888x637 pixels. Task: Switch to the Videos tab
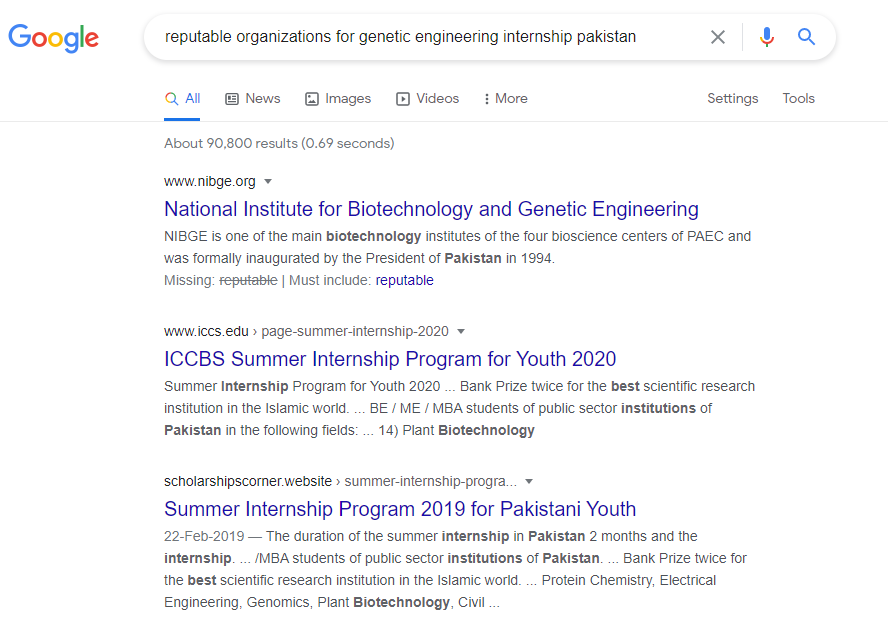428,99
